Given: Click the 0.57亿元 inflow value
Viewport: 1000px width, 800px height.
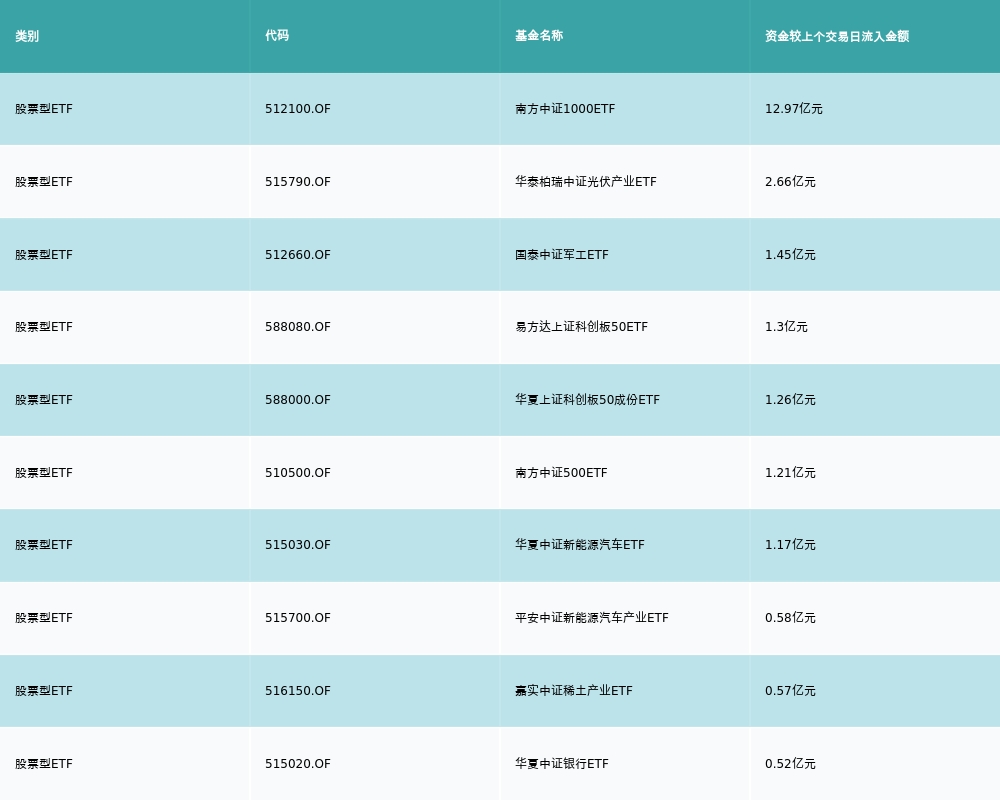Looking at the screenshot, I should pos(790,691).
